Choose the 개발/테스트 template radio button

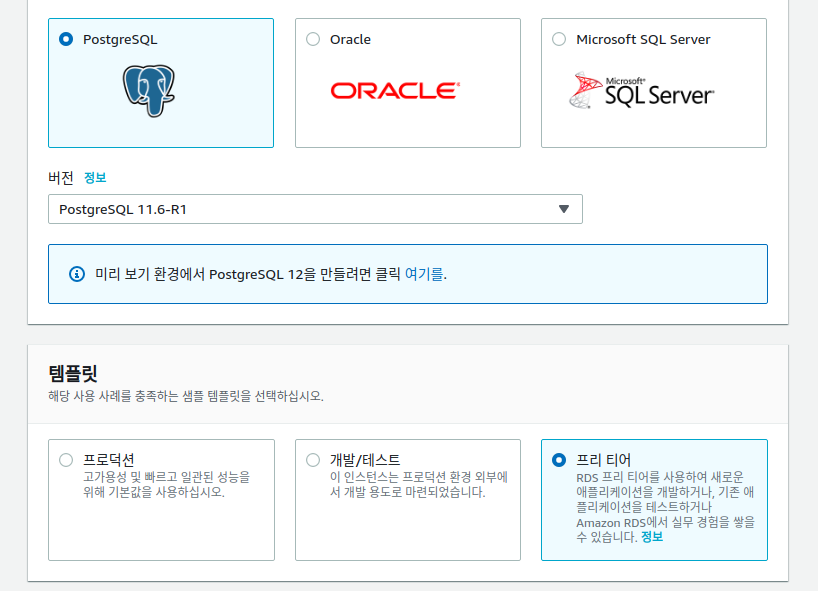(x=313, y=460)
